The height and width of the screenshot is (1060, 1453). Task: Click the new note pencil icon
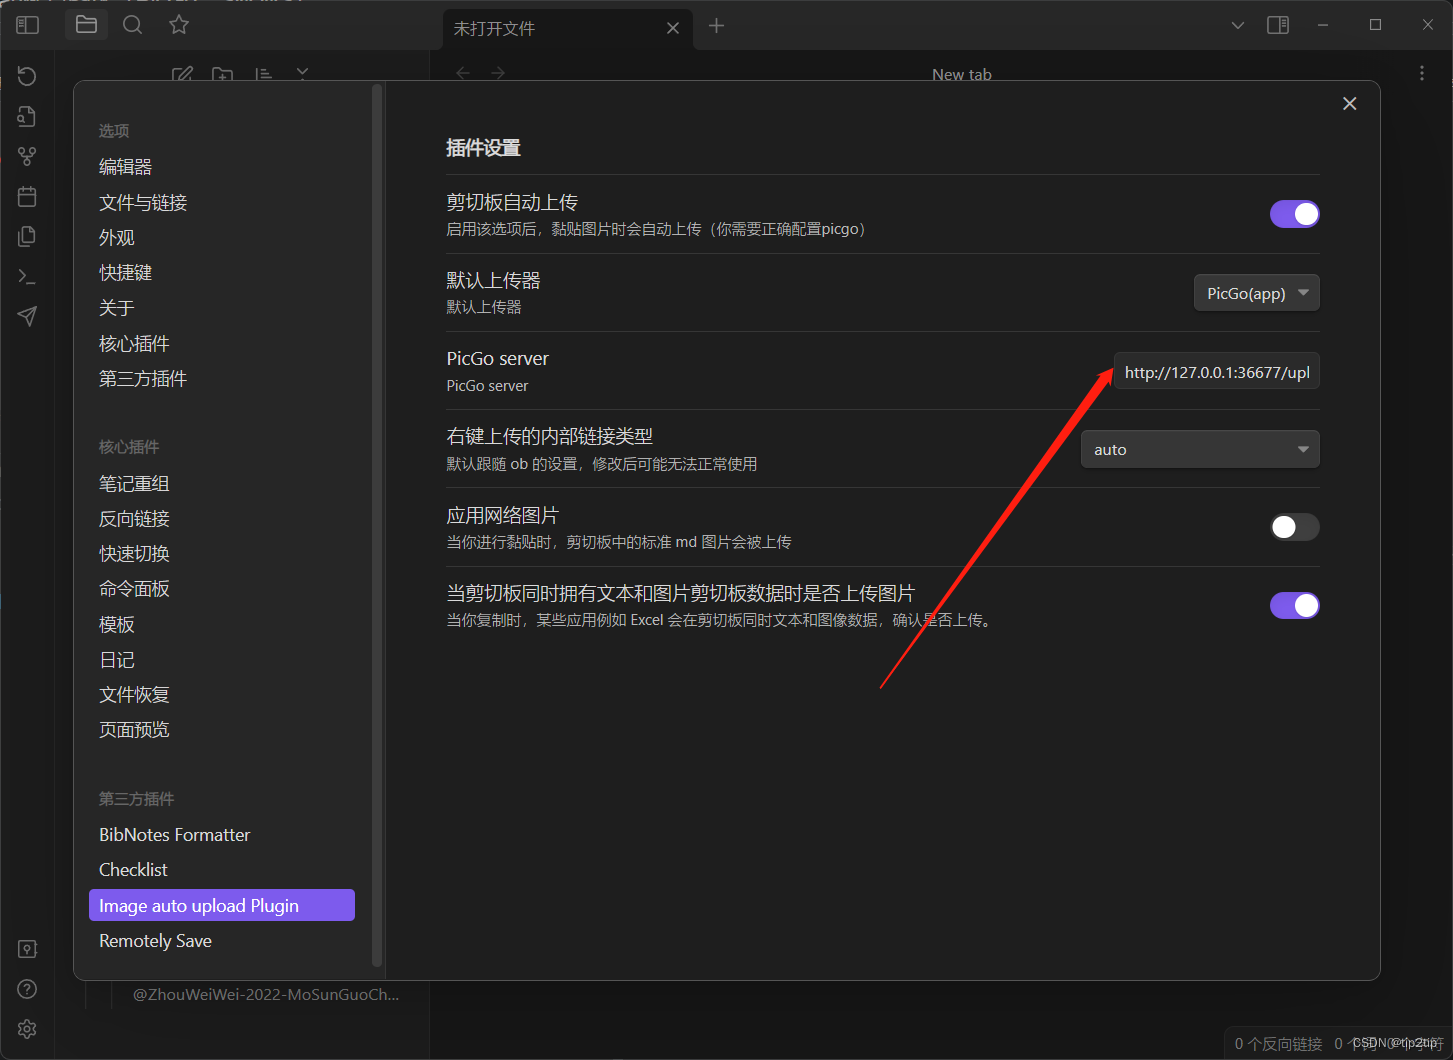pos(182,74)
